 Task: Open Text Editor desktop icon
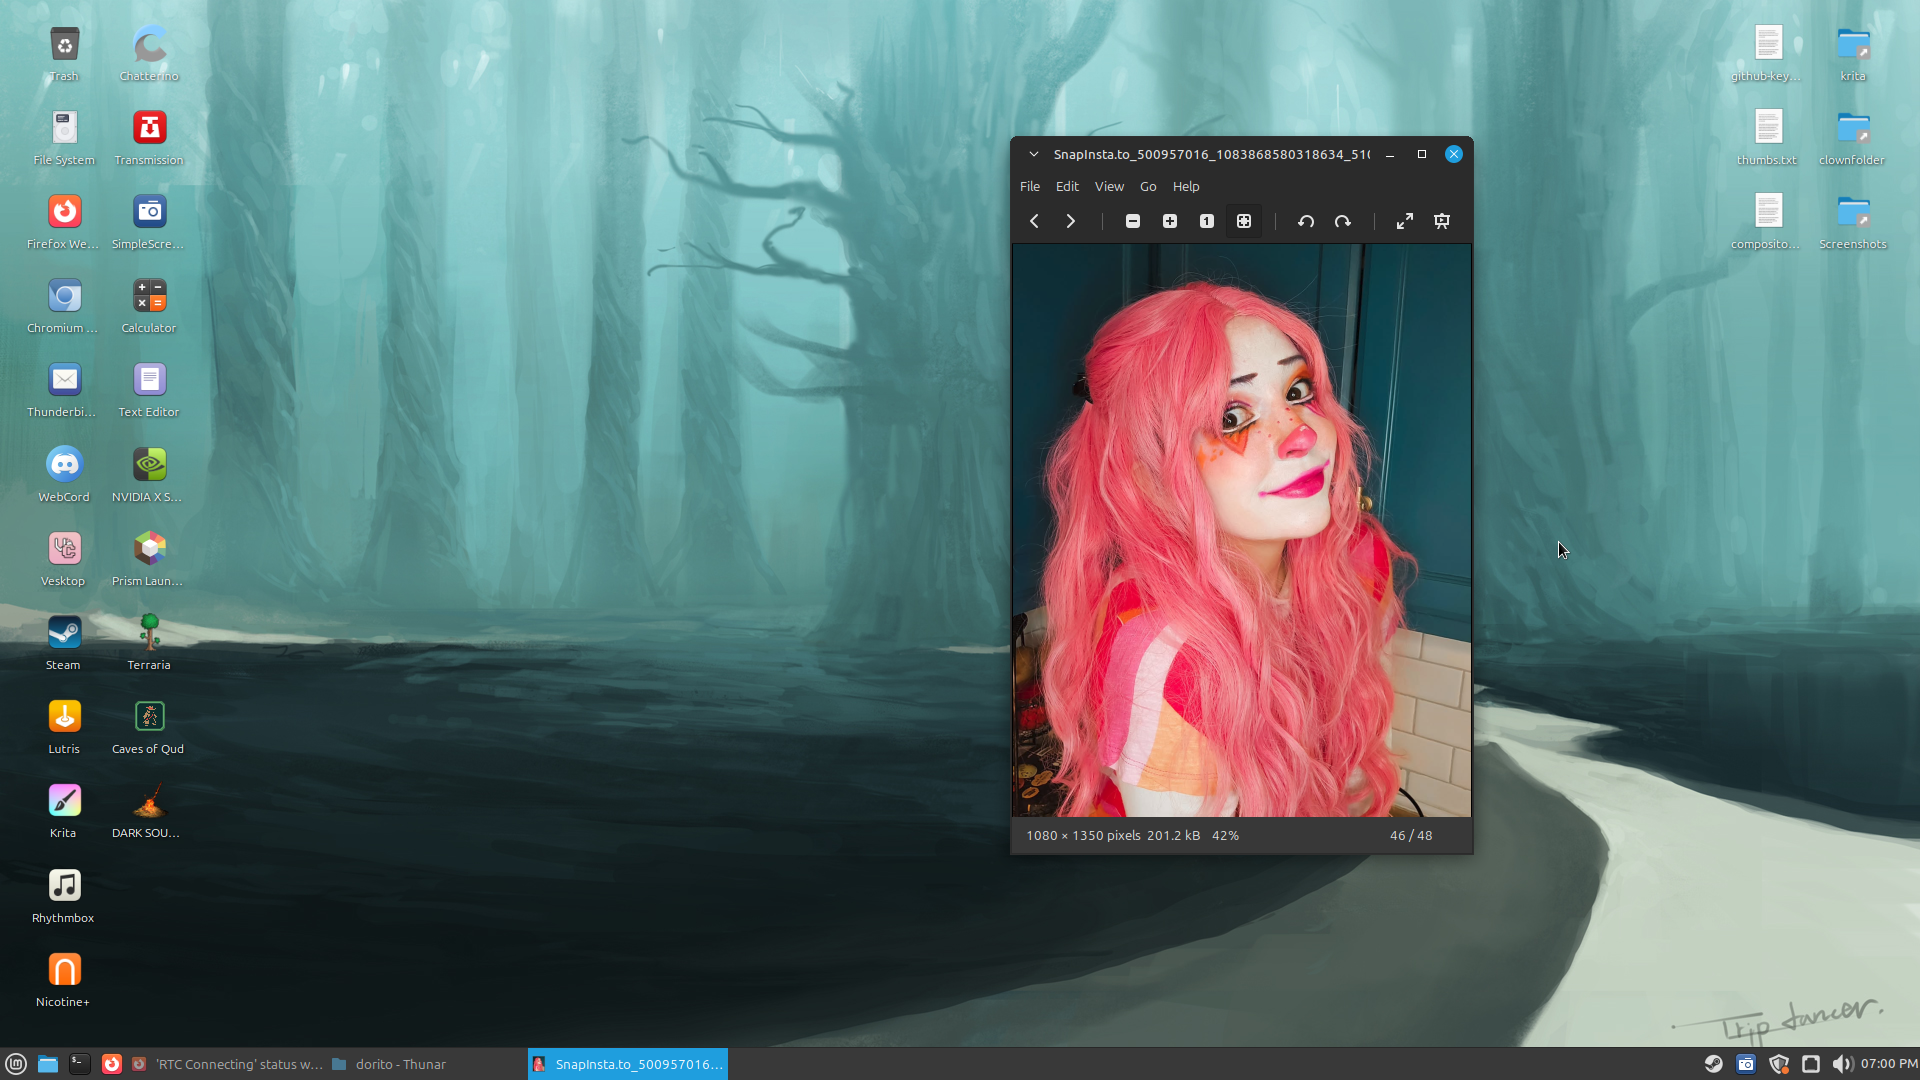pos(149,390)
